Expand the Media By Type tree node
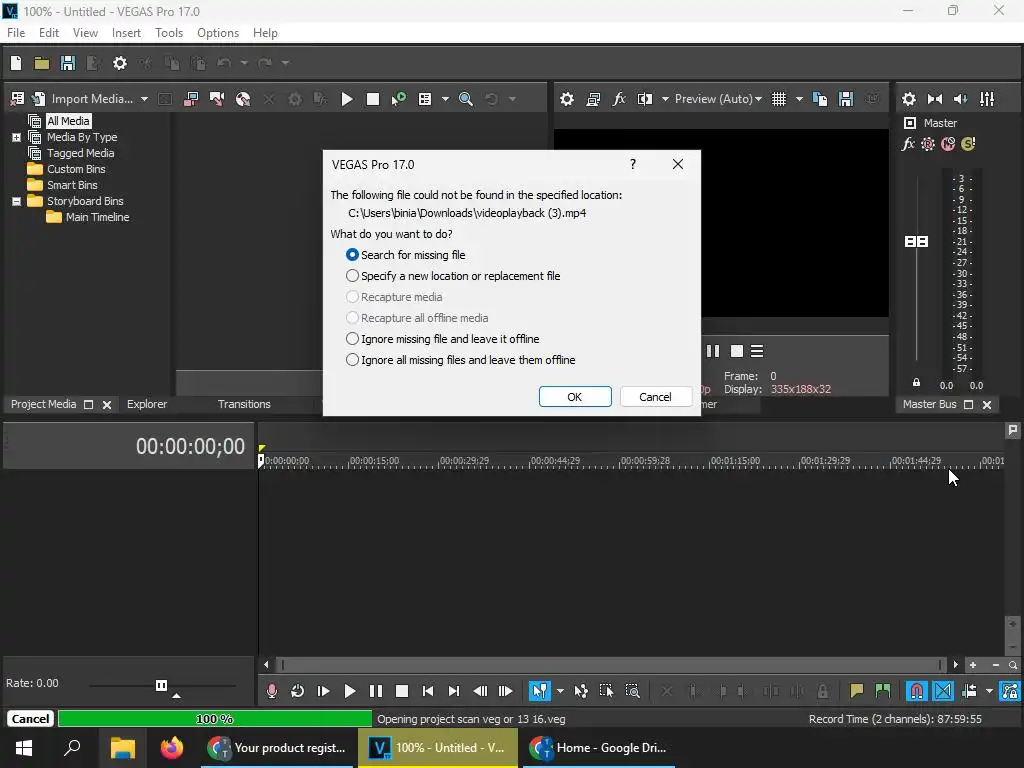Screen dimensions: 1024x768 pyautogui.click(x=16, y=137)
